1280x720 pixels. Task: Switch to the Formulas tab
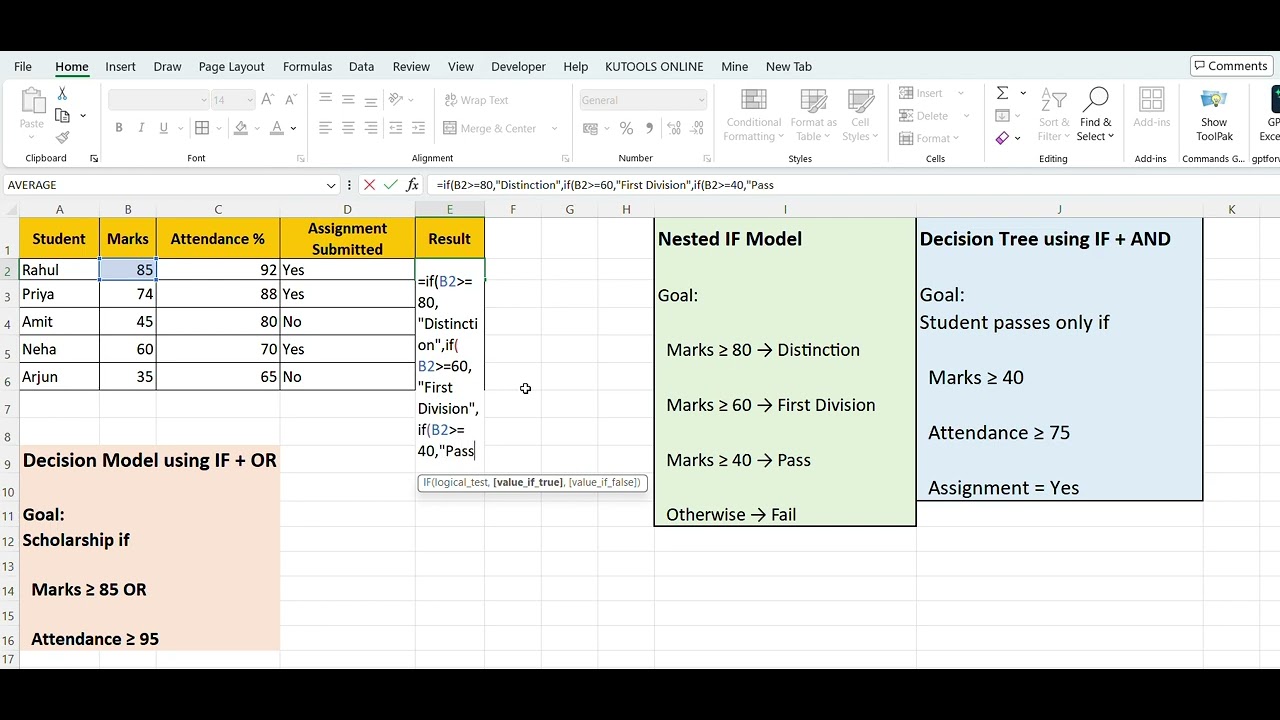tap(307, 67)
